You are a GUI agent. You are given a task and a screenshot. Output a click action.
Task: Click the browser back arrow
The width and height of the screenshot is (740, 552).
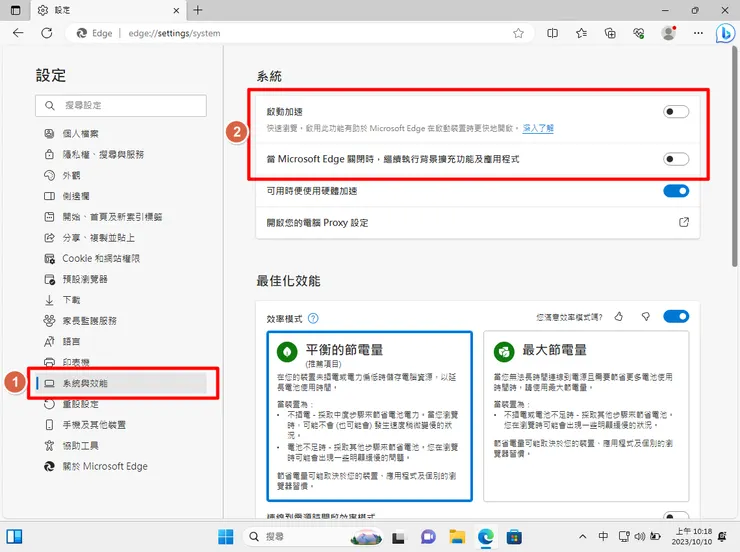click(x=18, y=33)
